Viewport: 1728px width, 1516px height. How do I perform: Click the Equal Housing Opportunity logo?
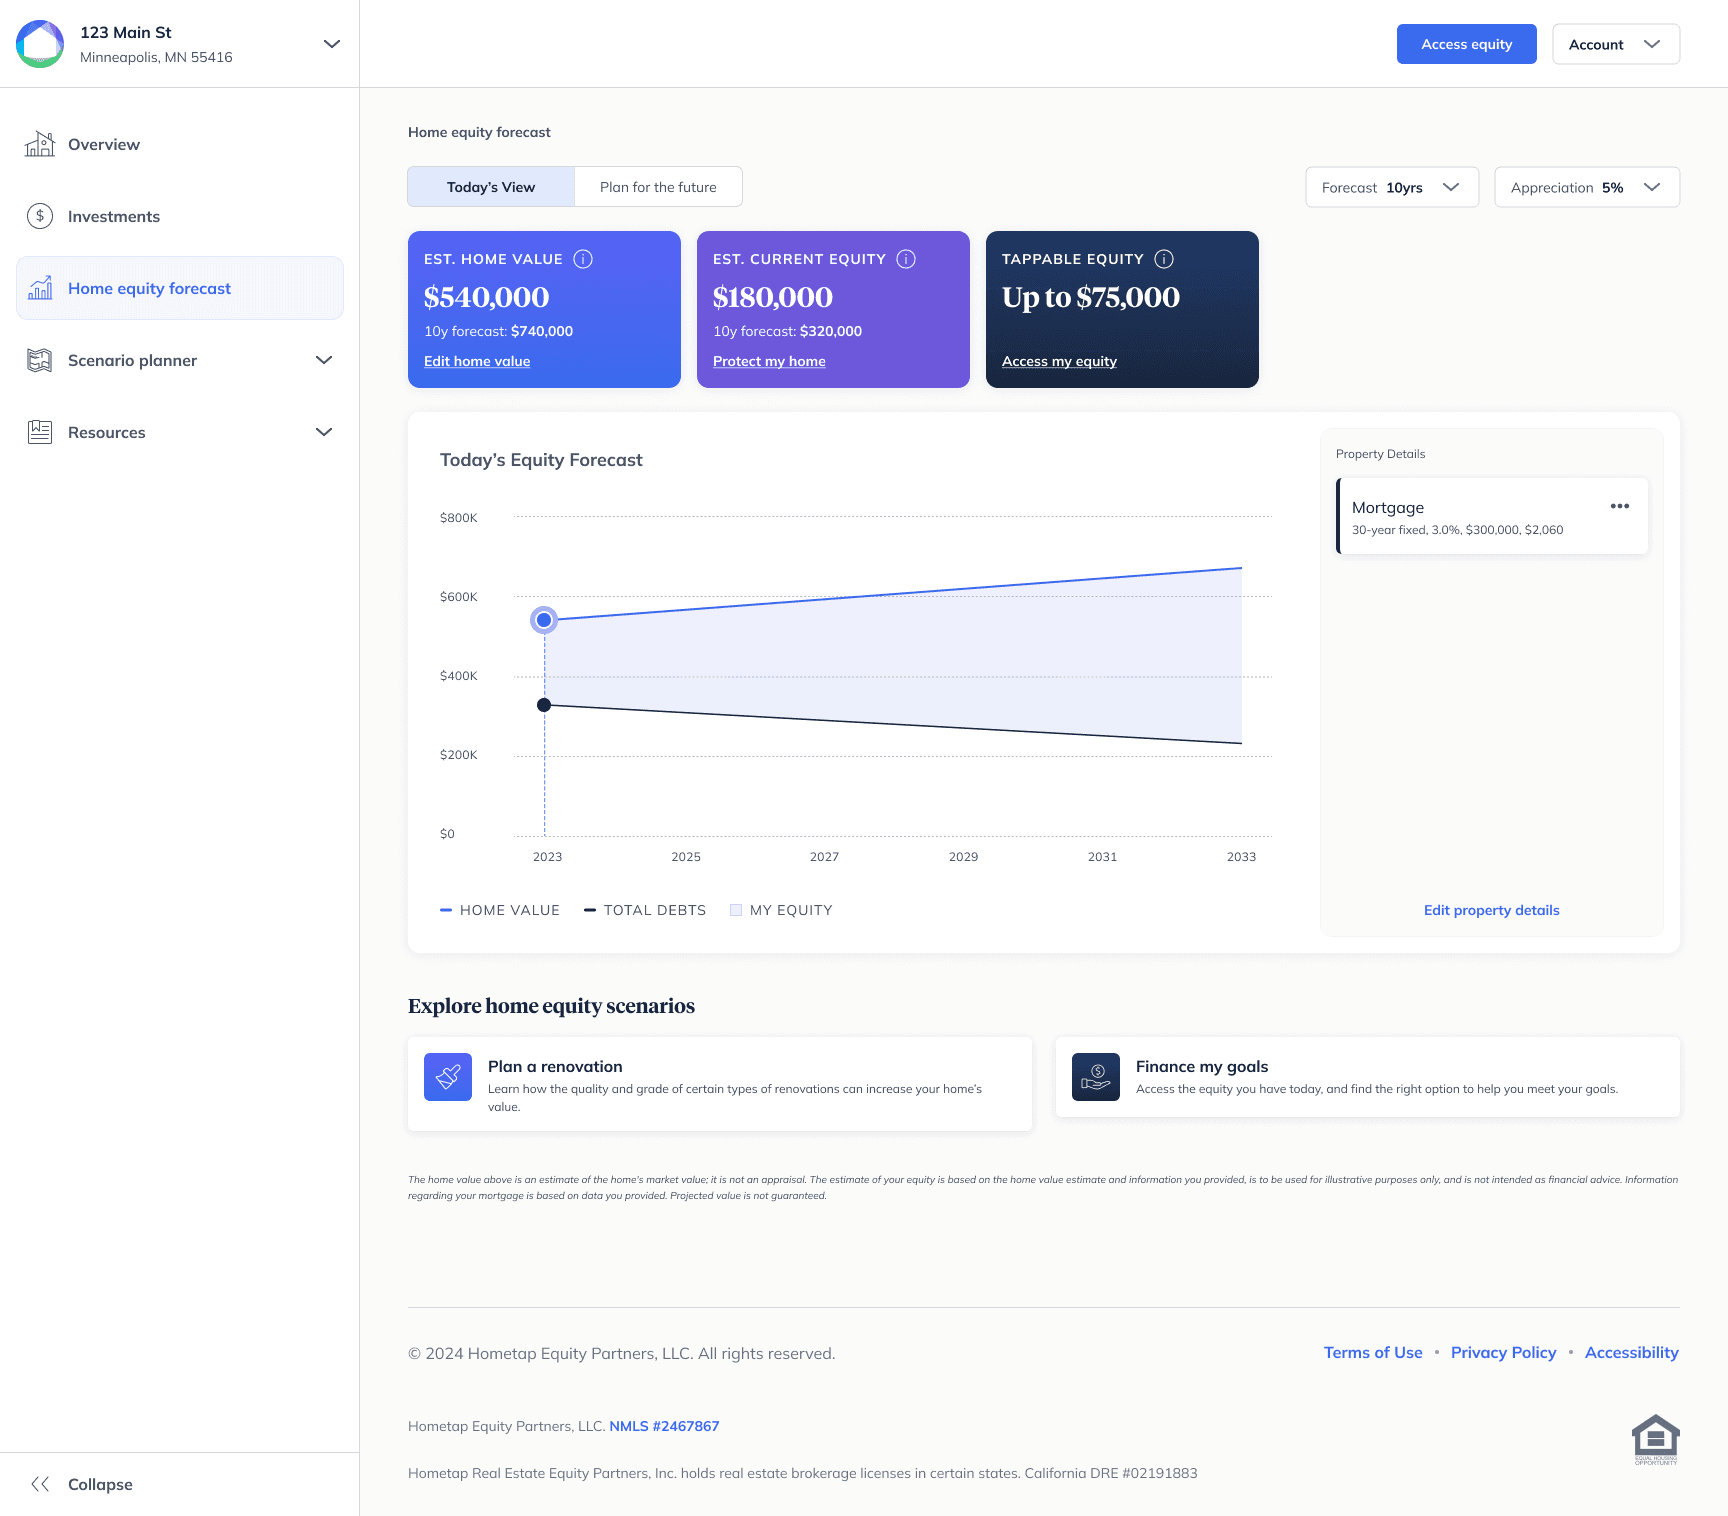point(1655,1439)
